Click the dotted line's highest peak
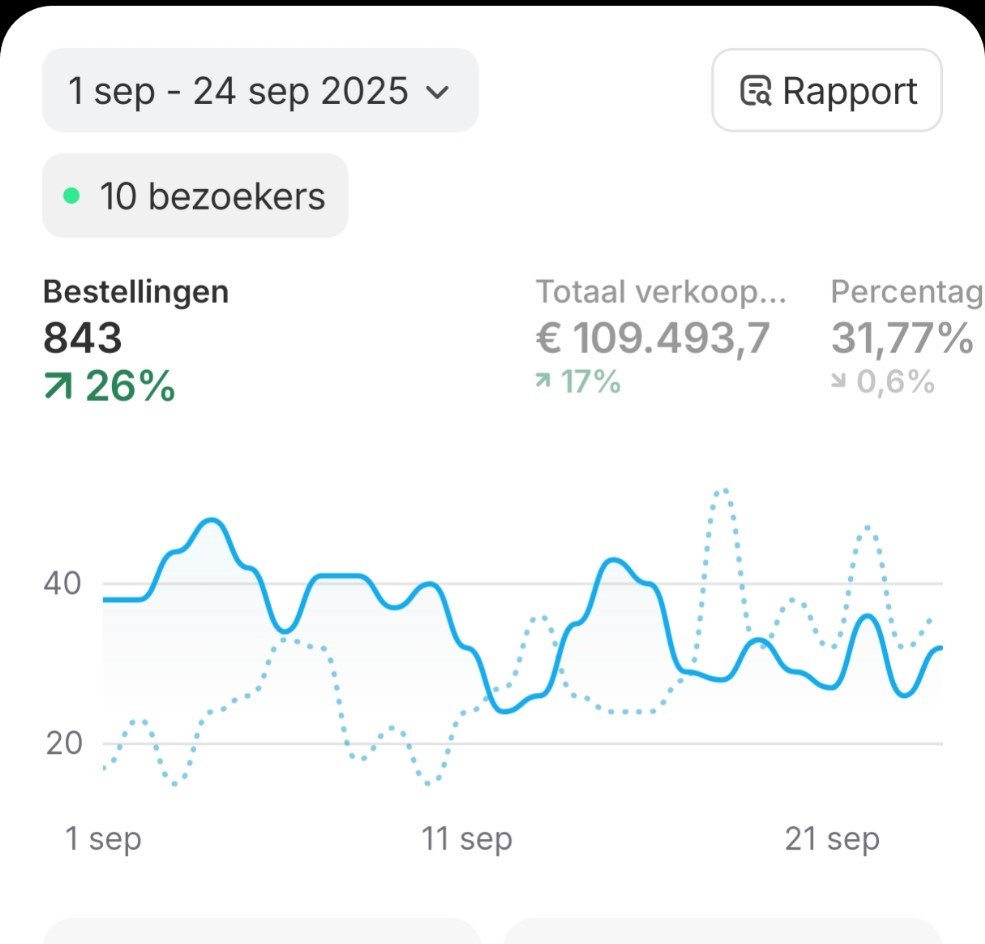 722,490
